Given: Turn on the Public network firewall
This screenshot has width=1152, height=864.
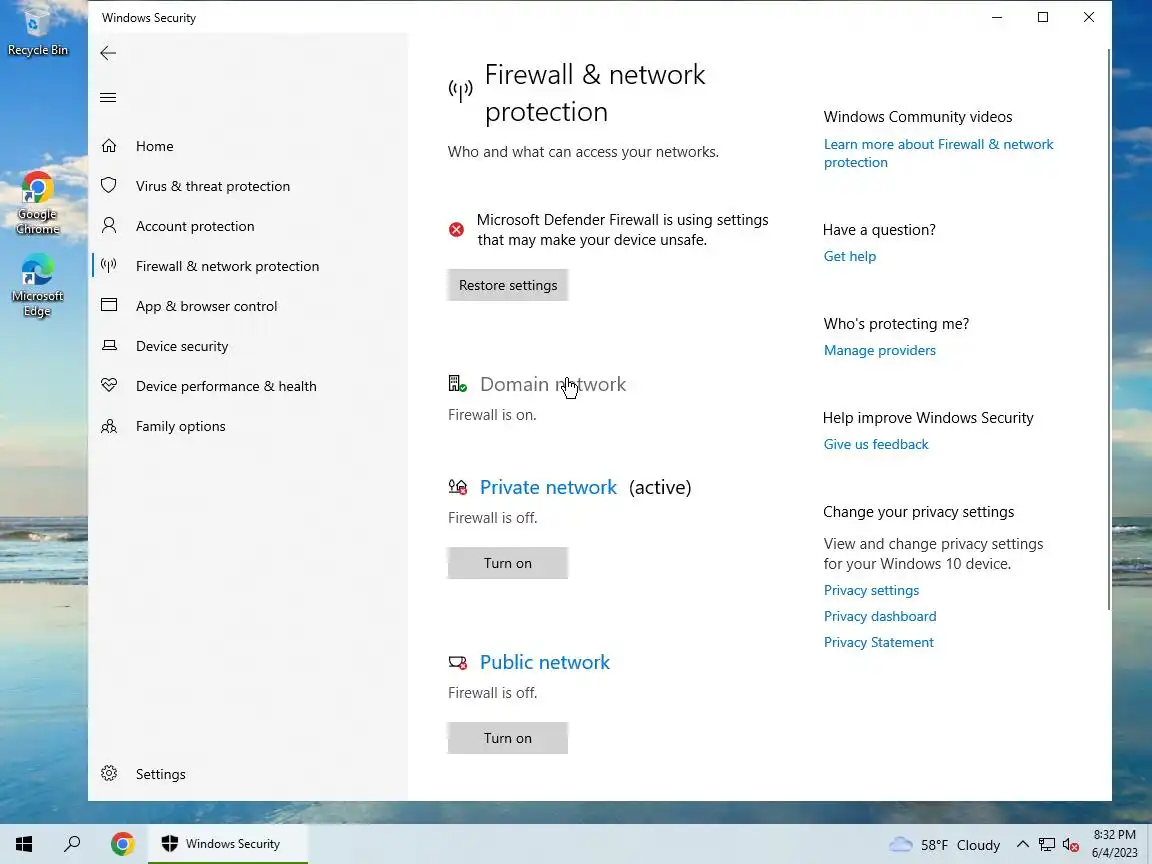Looking at the screenshot, I should point(508,738).
